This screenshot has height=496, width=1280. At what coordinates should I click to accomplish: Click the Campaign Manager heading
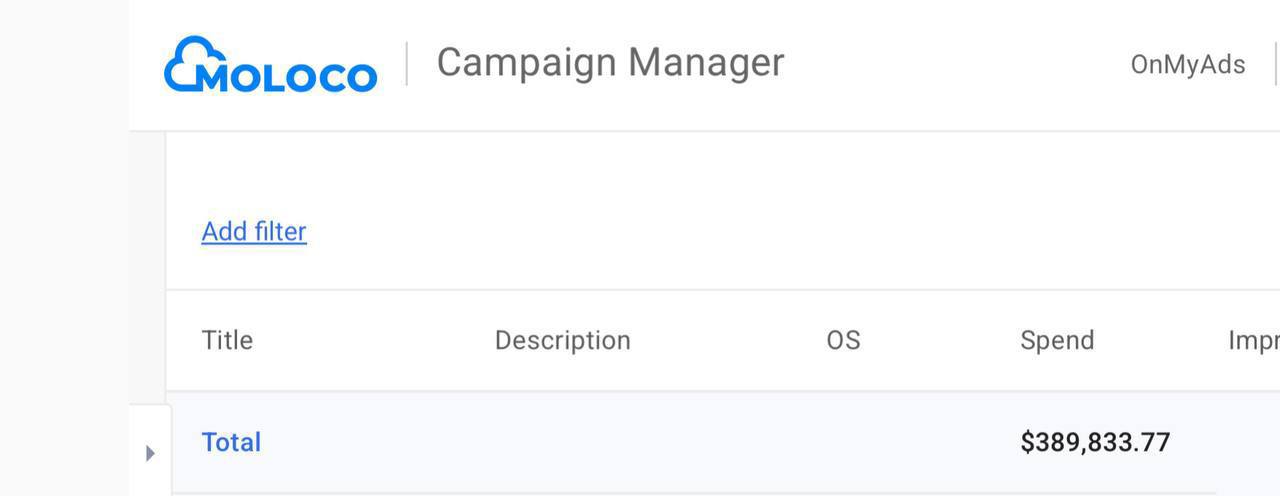tap(610, 62)
